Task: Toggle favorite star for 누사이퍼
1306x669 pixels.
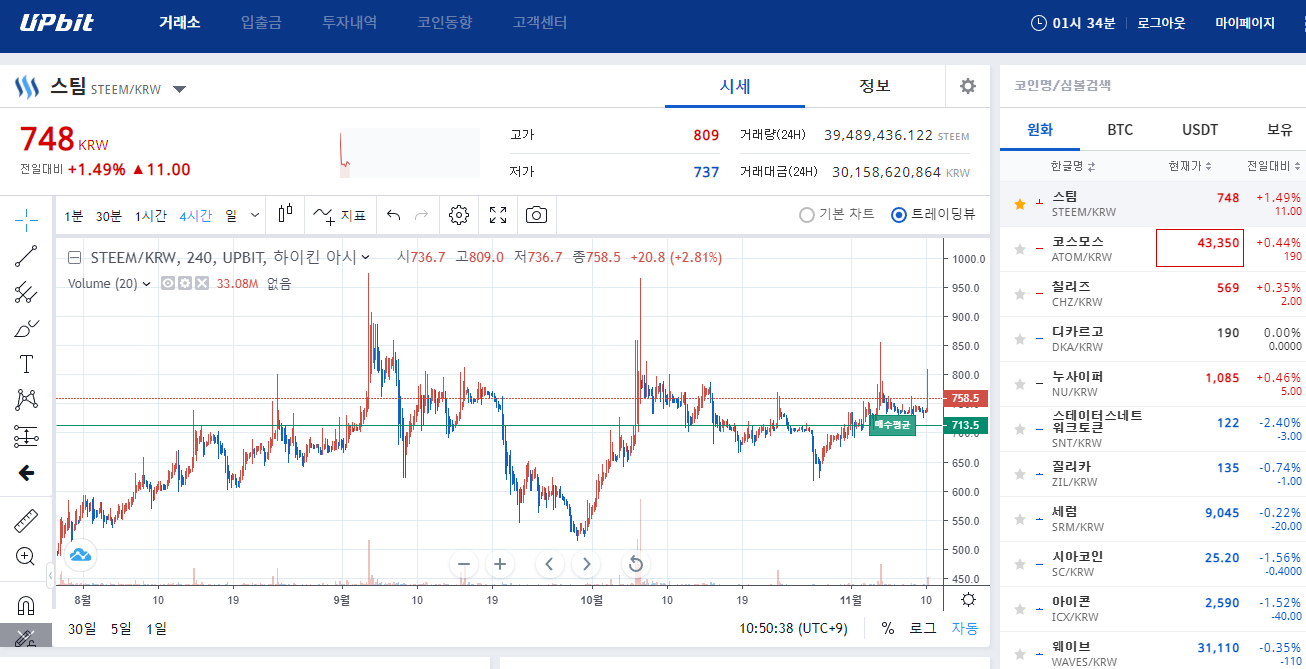Action: click(x=1020, y=384)
